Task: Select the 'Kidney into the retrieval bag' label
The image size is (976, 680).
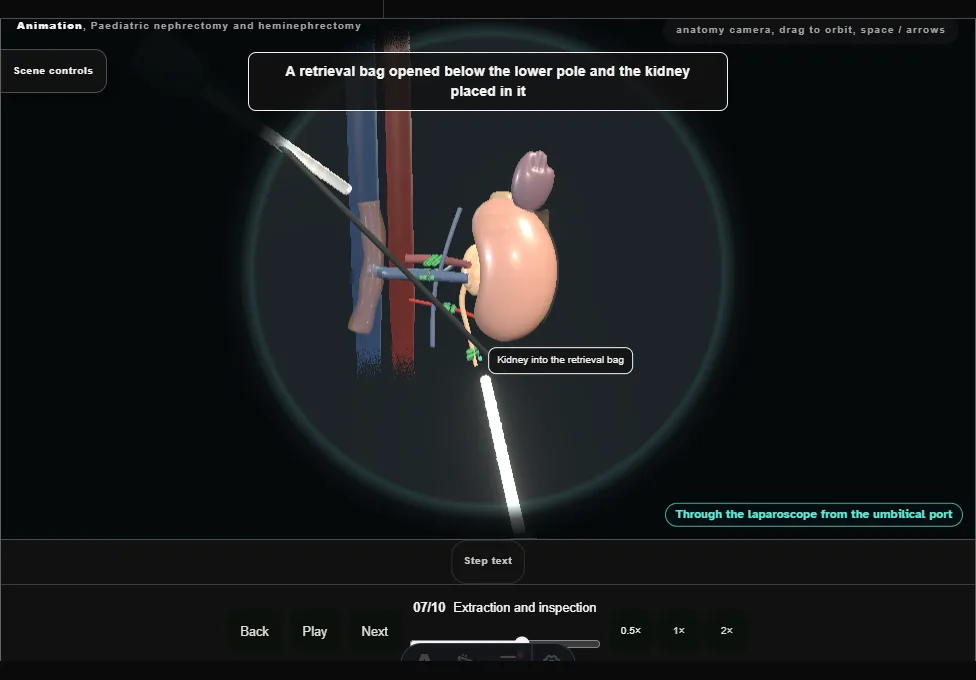Action: (560, 360)
